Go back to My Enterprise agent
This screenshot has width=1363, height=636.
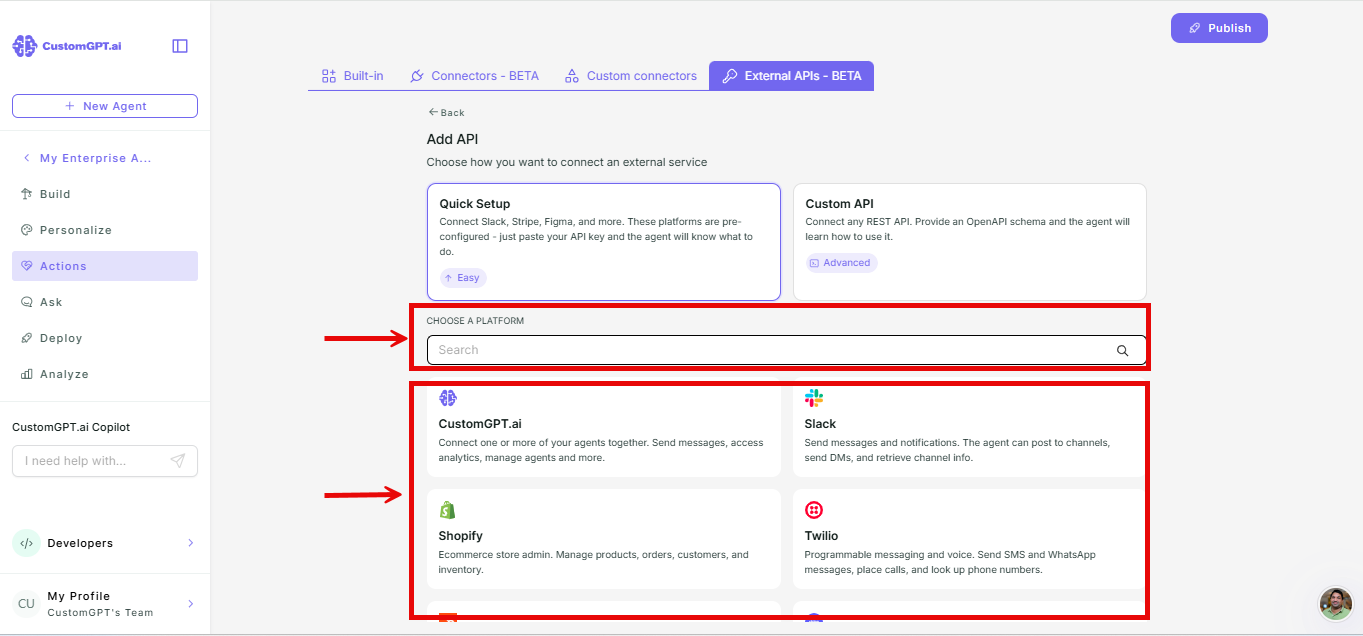pos(96,158)
